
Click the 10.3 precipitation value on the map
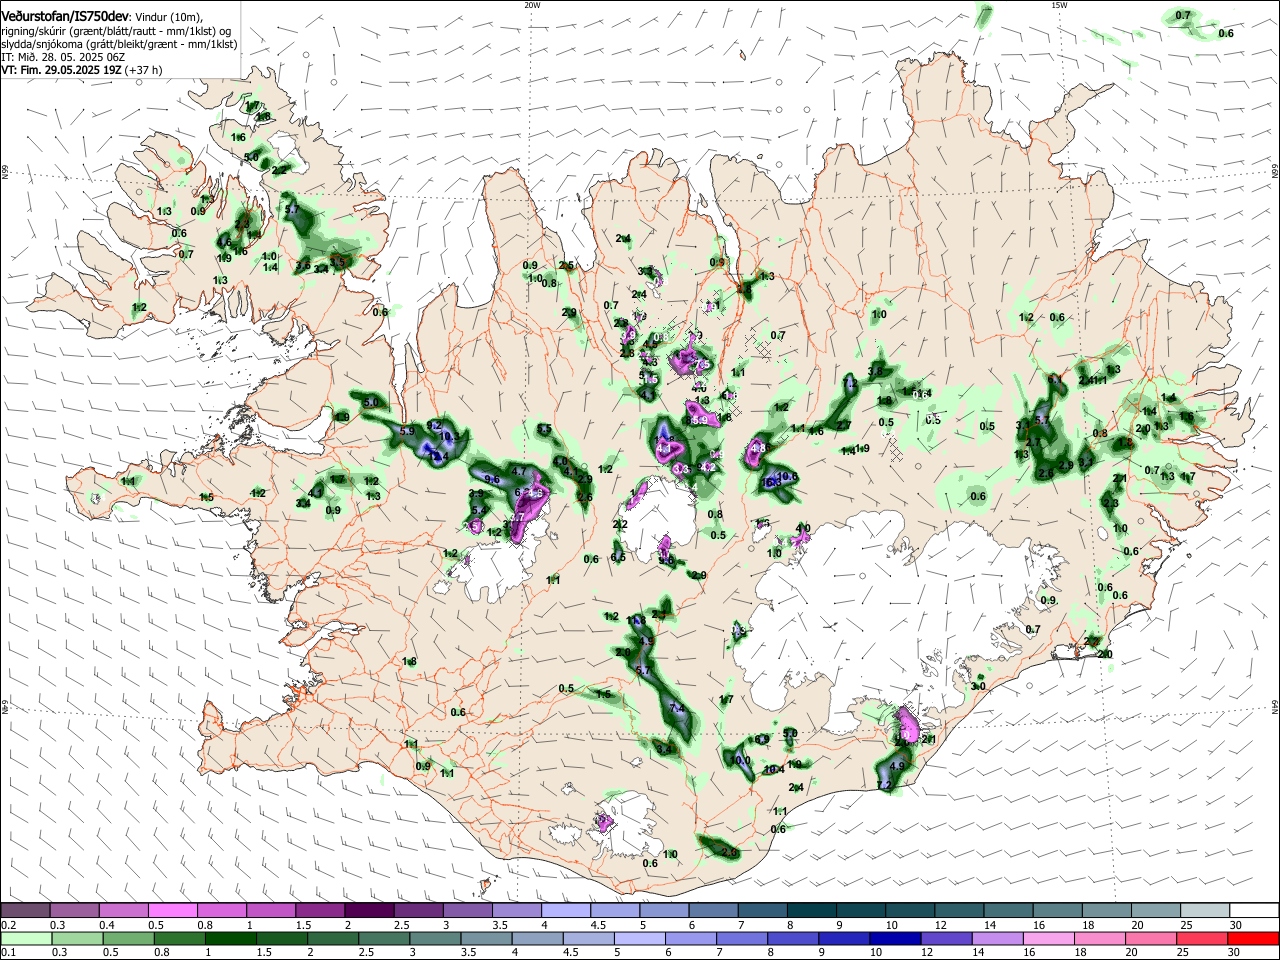pyautogui.click(x=450, y=437)
